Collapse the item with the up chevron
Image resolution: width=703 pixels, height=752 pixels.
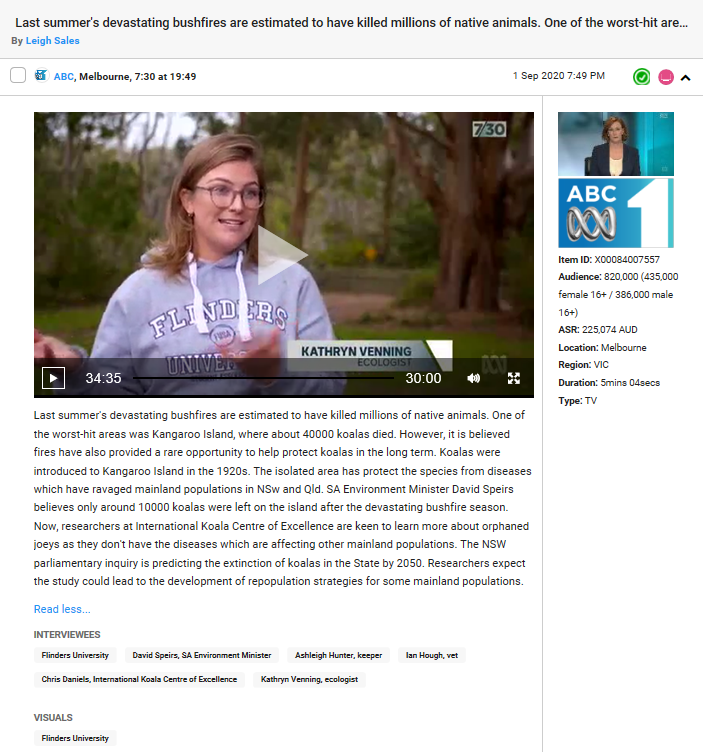click(x=686, y=77)
